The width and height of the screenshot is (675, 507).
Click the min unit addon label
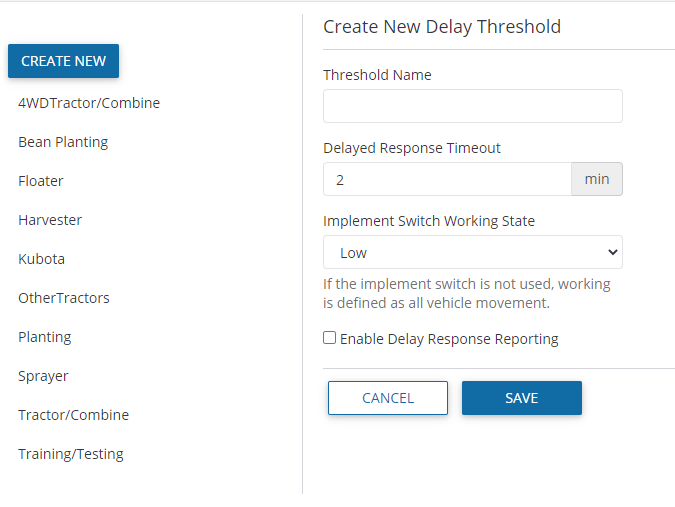pos(597,179)
